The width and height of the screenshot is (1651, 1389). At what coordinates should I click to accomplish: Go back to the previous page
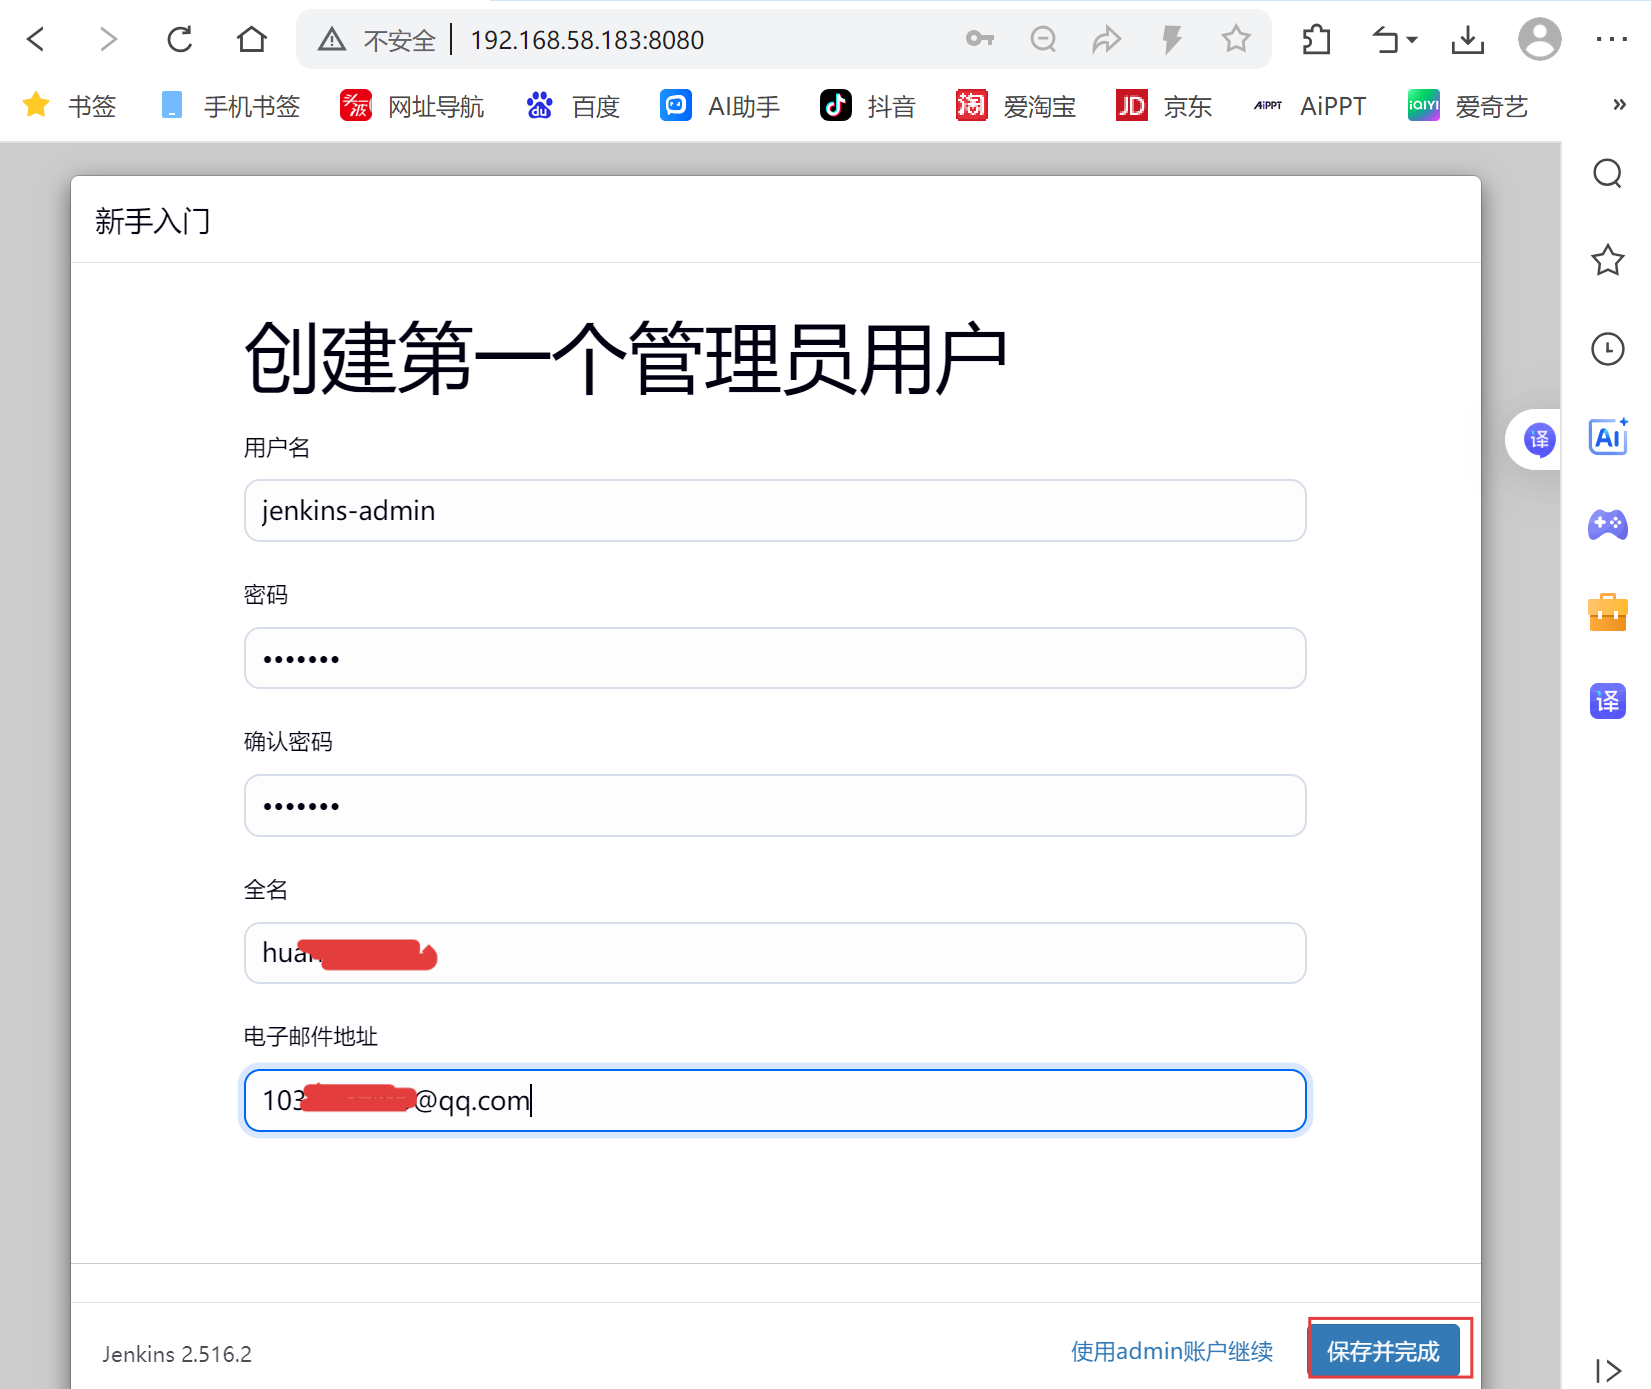tap(36, 40)
